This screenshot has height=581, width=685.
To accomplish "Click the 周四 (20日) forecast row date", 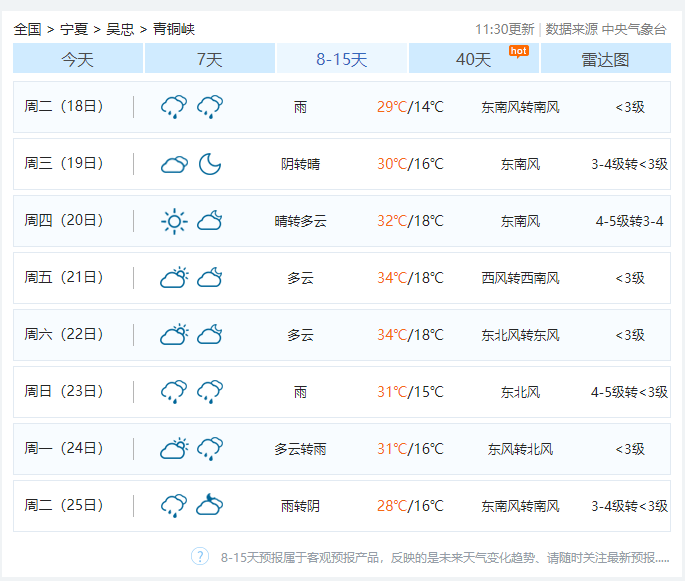I will (x=64, y=221).
